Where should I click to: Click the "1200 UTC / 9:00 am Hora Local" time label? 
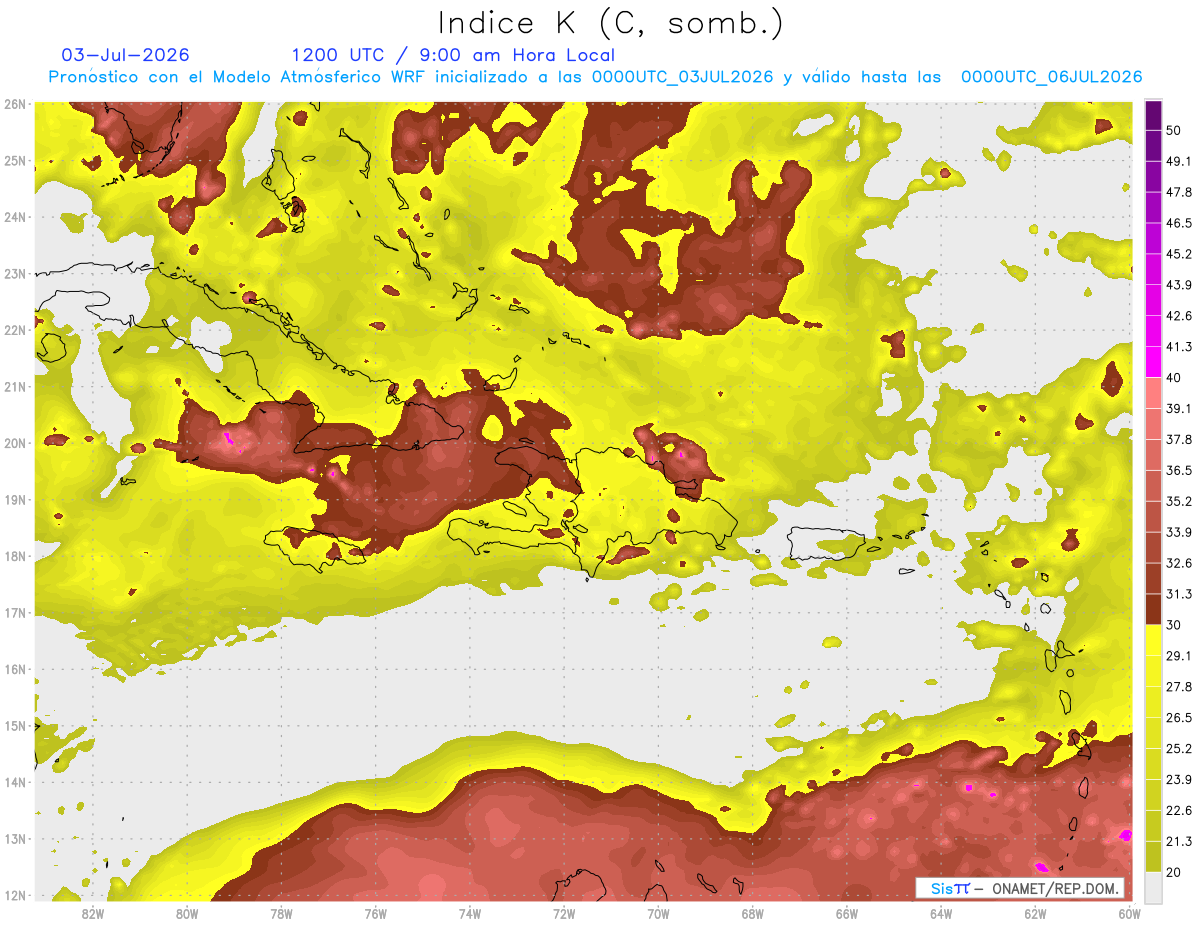coord(453,55)
